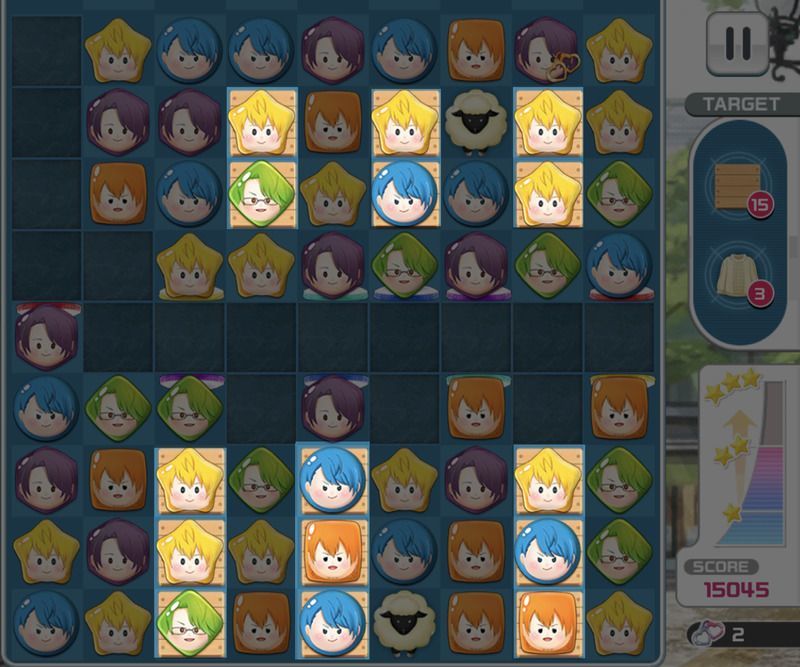Screen dimensions: 800x667
Task: Click the three-star marker atop the gauge
Action: click(x=733, y=388)
